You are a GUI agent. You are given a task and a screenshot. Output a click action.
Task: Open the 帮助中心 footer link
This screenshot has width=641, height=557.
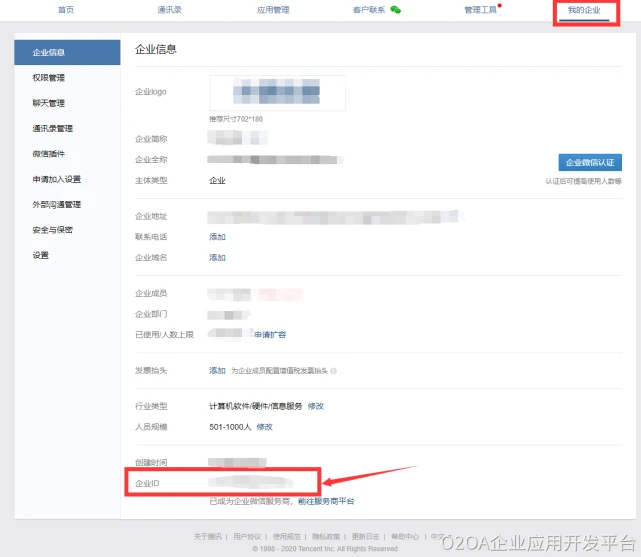point(405,536)
